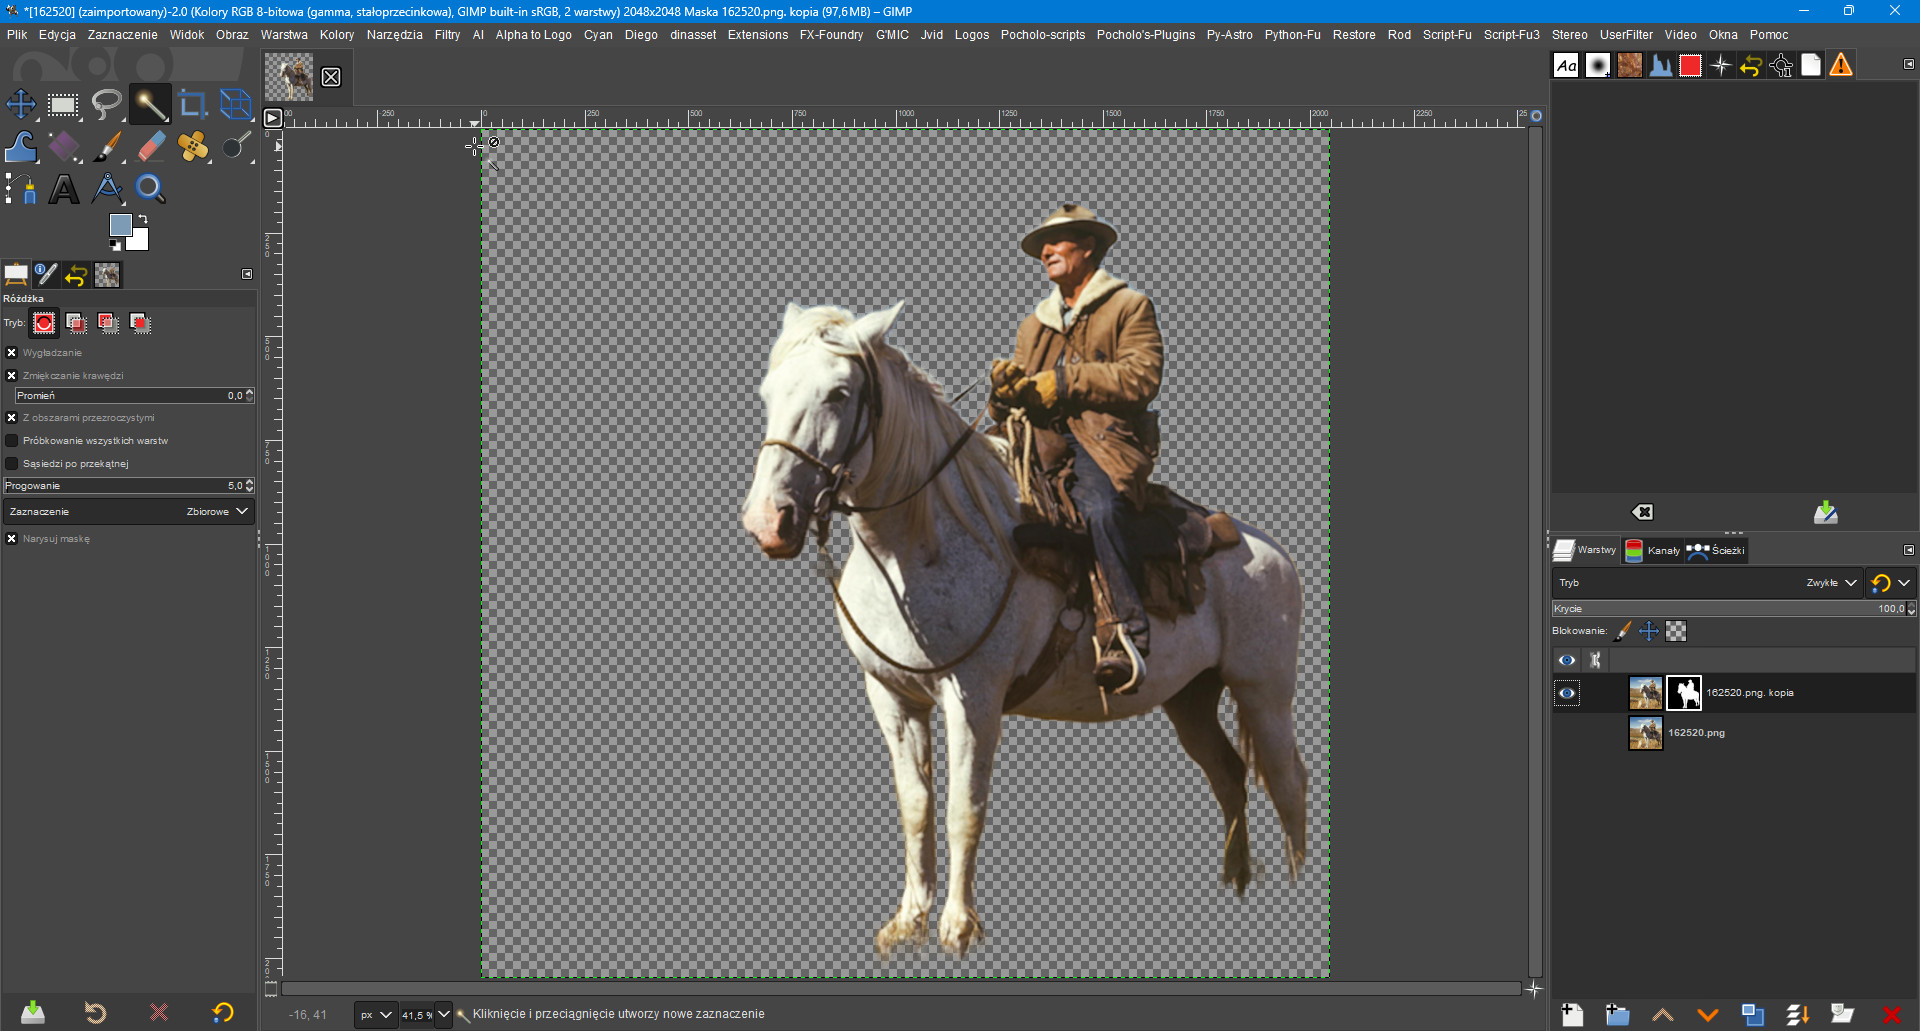Open the Zaznaczenie Zbiorowe dropdown
The width and height of the screenshot is (1920, 1031).
pos(128,512)
